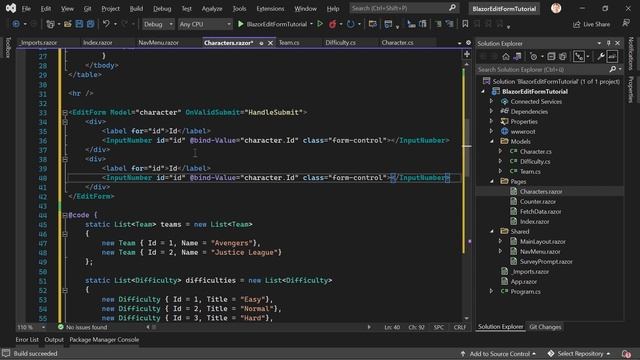Click the split editor plus icon
The image size is (640, 360).
point(467,54)
